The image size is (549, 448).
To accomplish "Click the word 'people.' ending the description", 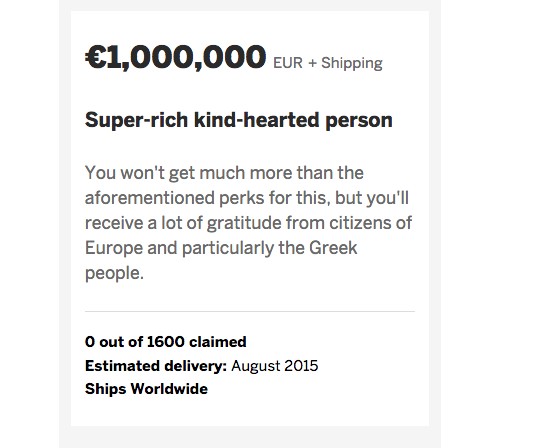I will tap(114, 273).
